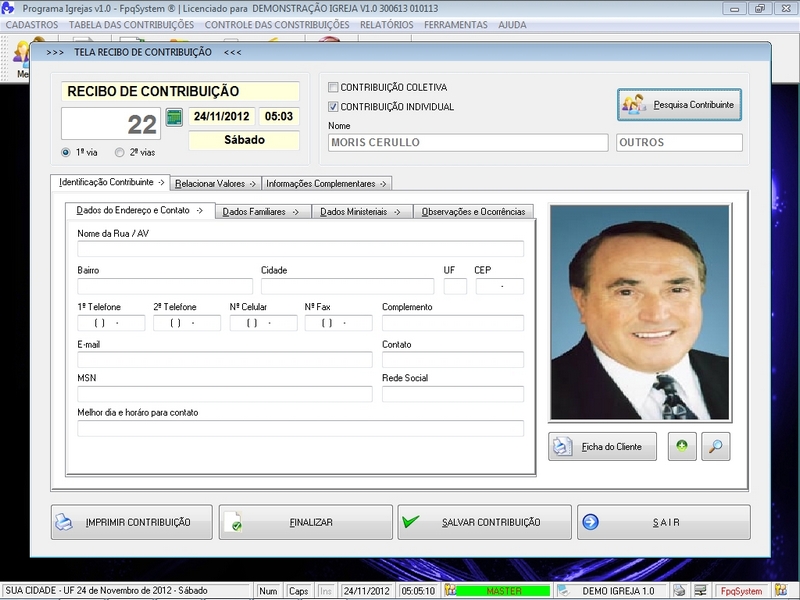Click the printer icon in status bar
800x600 pixels.
click(680, 591)
